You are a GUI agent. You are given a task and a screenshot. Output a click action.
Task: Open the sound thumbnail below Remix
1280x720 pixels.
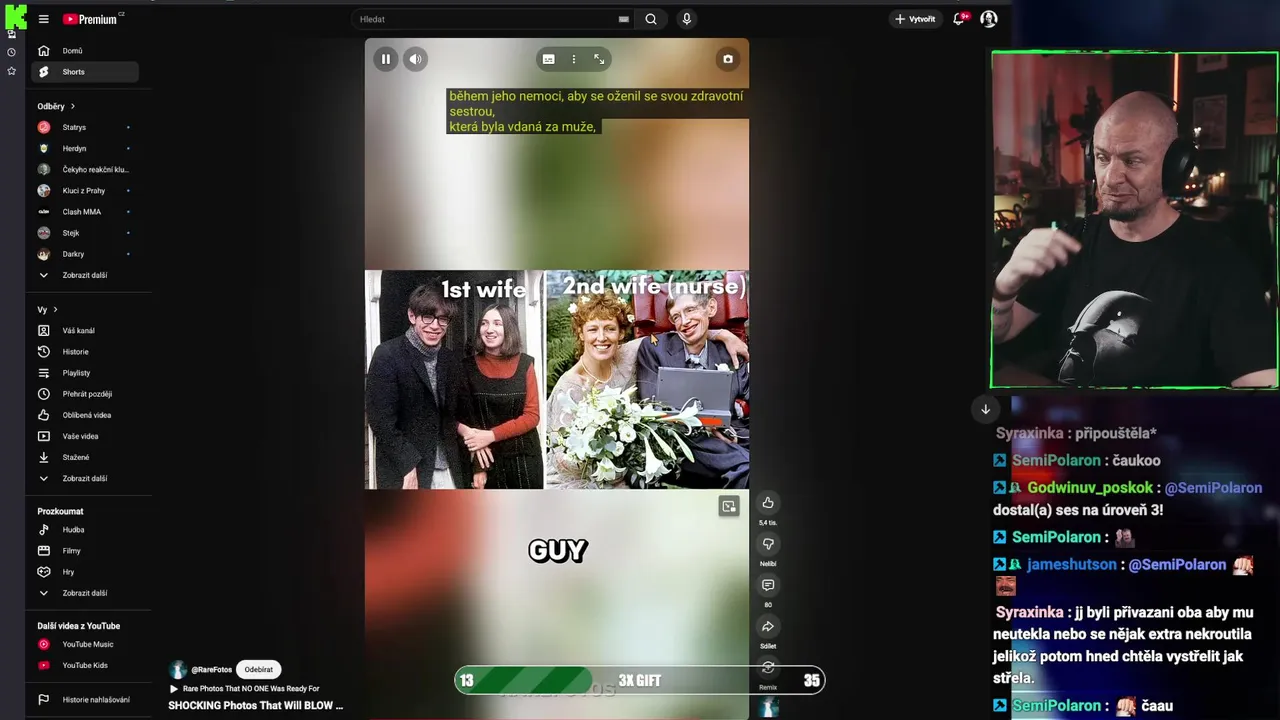pyautogui.click(x=768, y=708)
